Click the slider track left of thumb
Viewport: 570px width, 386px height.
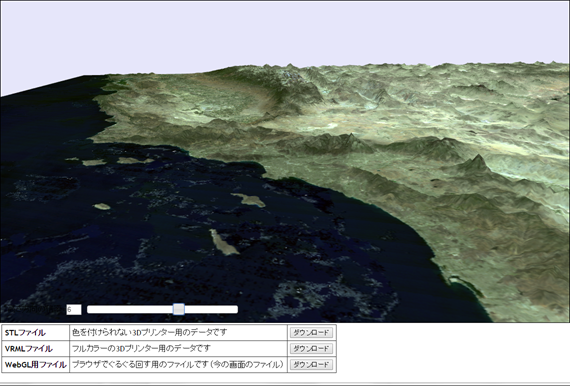pyautogui.click(x=130, y=309)
